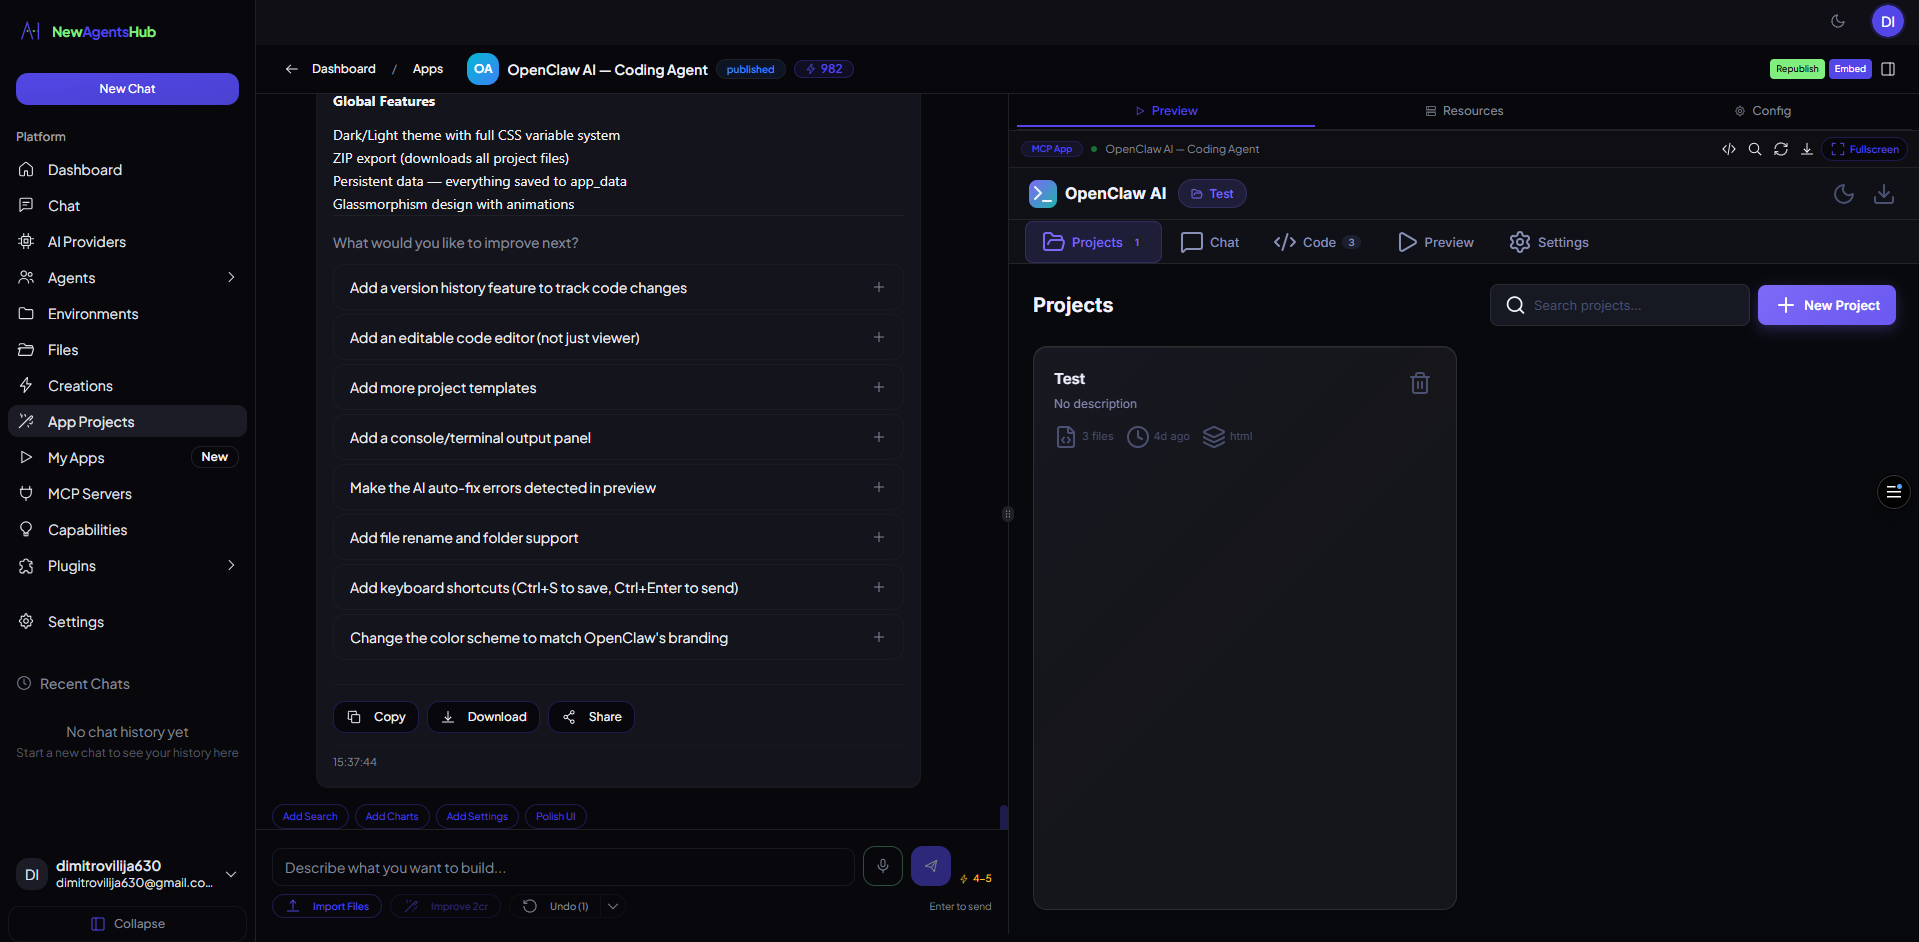Screen dimensions: 1919x942
Task: Add version history suggestion via plus icon
Action: (879, 287)
